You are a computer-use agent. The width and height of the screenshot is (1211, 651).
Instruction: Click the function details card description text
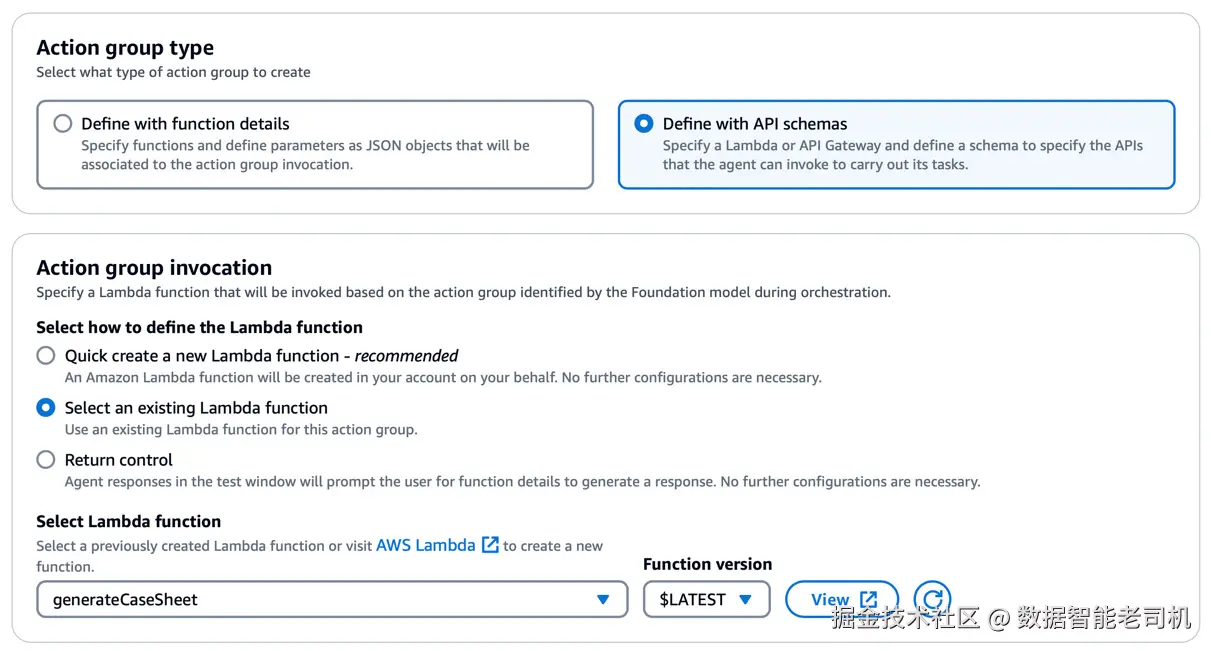pos(305,155)
